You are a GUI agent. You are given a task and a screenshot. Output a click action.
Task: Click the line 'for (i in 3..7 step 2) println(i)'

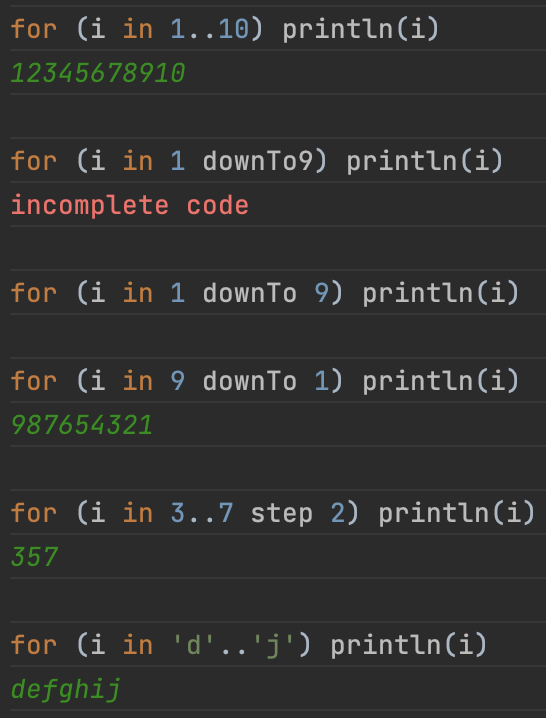click(273, 513)
